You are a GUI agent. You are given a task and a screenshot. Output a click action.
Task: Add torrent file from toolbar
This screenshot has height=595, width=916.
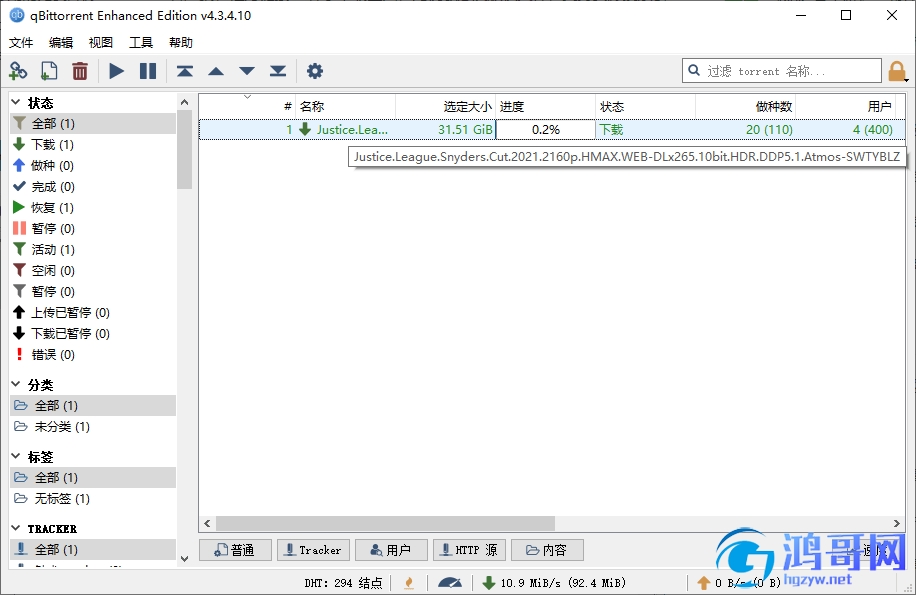[49, 71]
